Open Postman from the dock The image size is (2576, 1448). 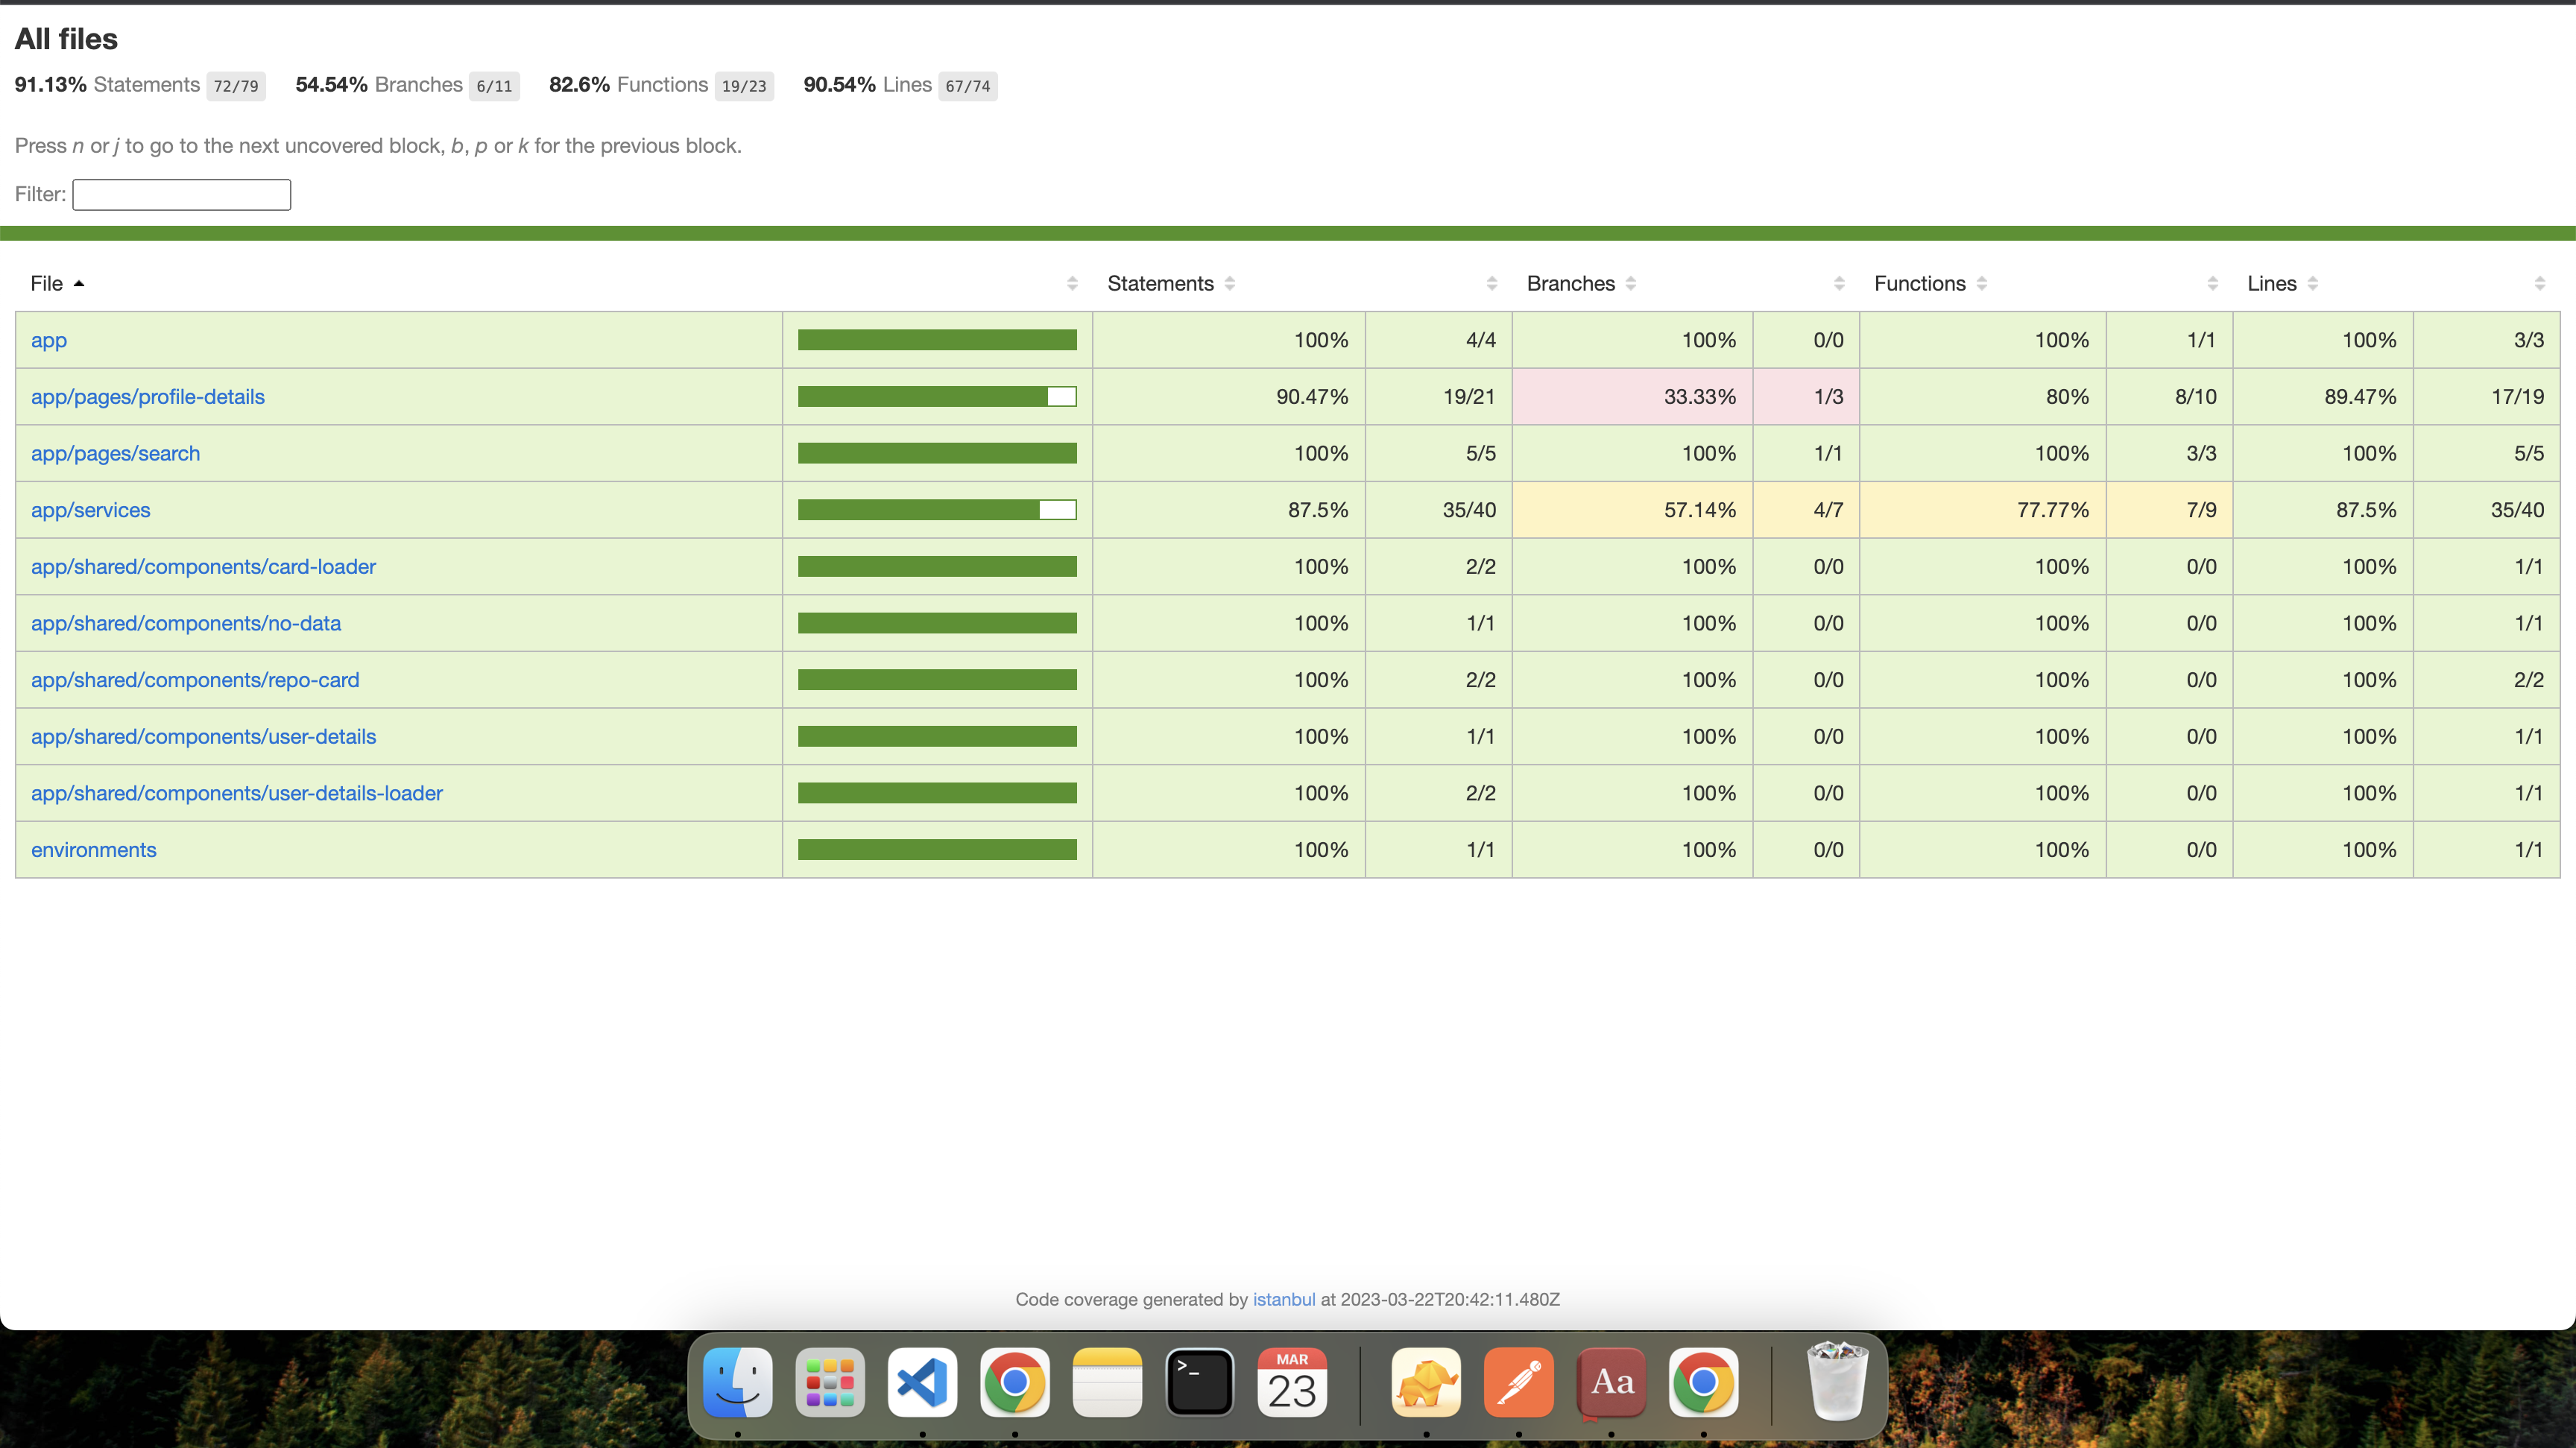pyautogui.click(x=1518, y=1382)
